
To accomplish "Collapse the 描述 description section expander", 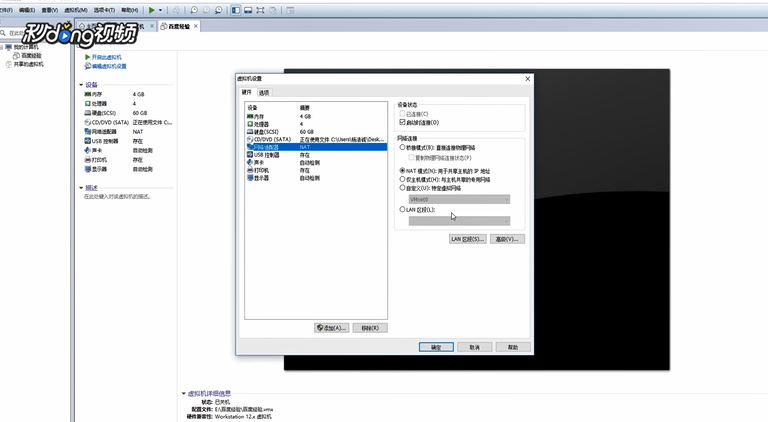I will pos(81,188).
